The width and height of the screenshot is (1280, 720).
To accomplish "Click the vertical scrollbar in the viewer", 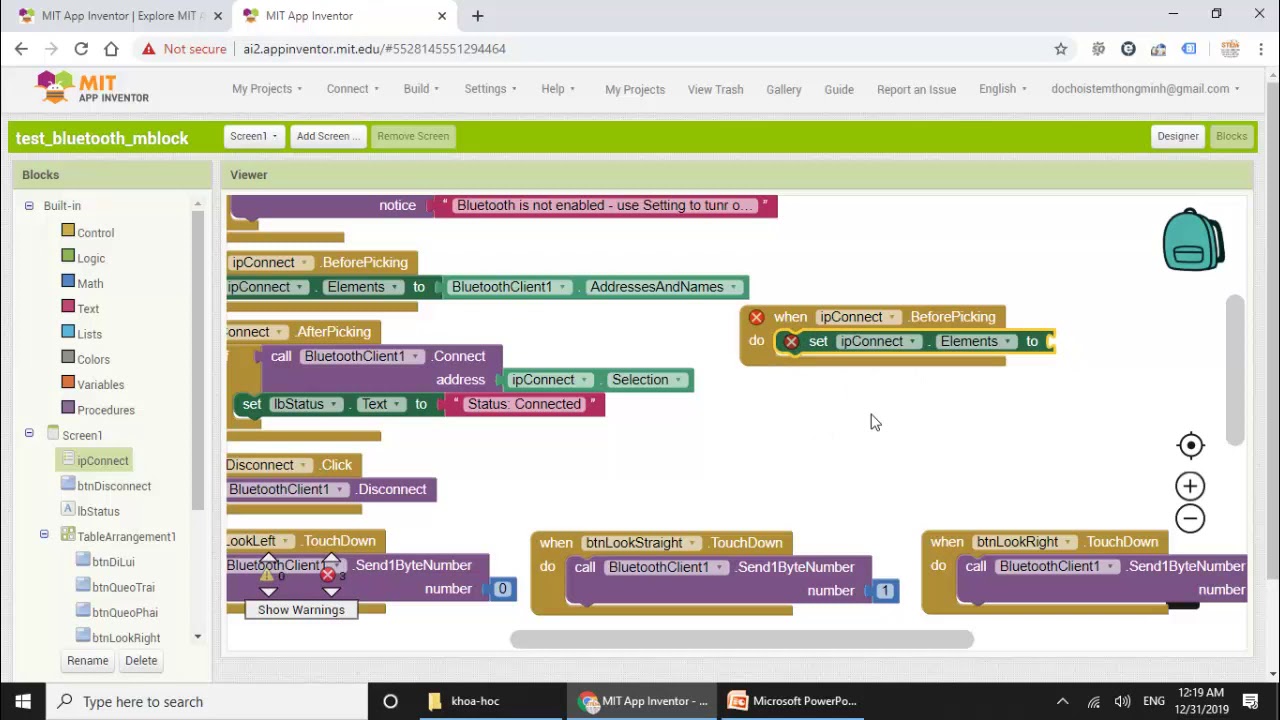I will tap(1236, 370).
